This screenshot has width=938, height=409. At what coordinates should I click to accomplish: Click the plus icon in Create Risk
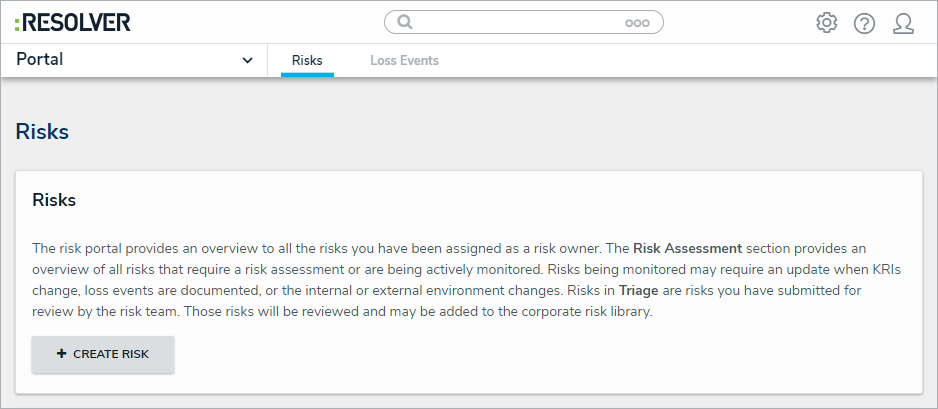click(62, 354)
